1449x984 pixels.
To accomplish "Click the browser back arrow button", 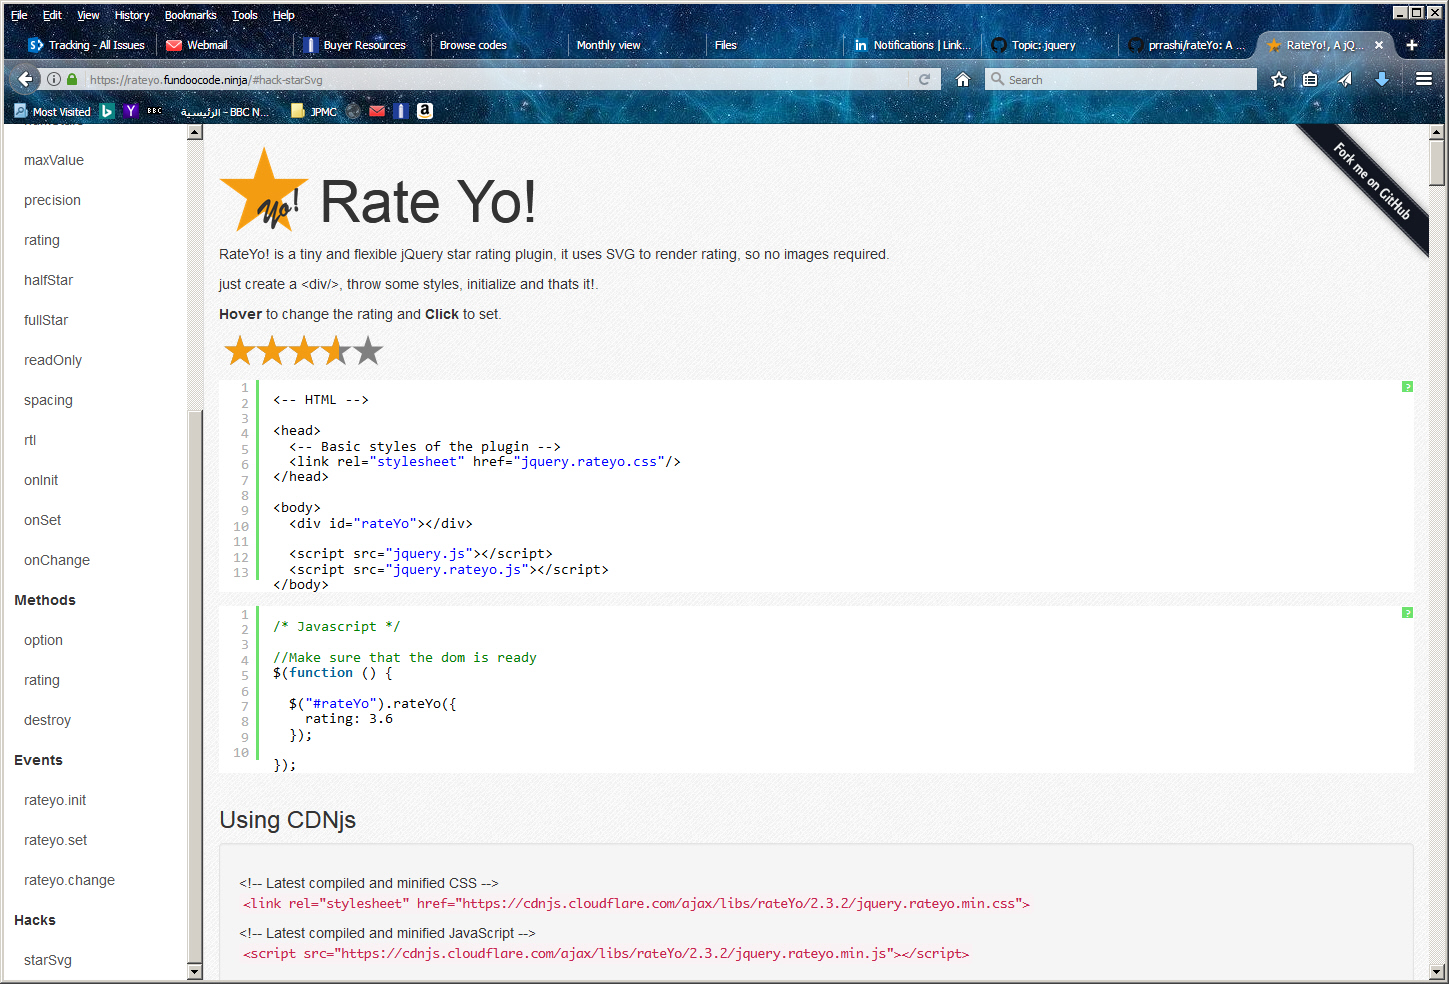I will click(x=25, y=79).
